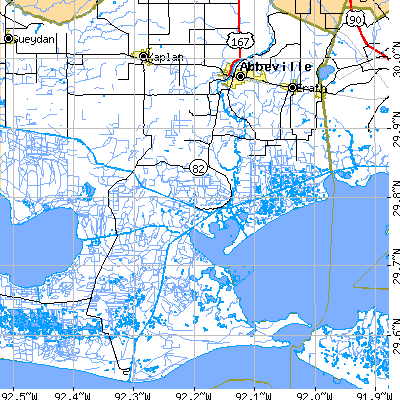The width and height of the screenshot is (400, 400).
Task: Click the Gueydan town label
Action: [x=34, y=39]
